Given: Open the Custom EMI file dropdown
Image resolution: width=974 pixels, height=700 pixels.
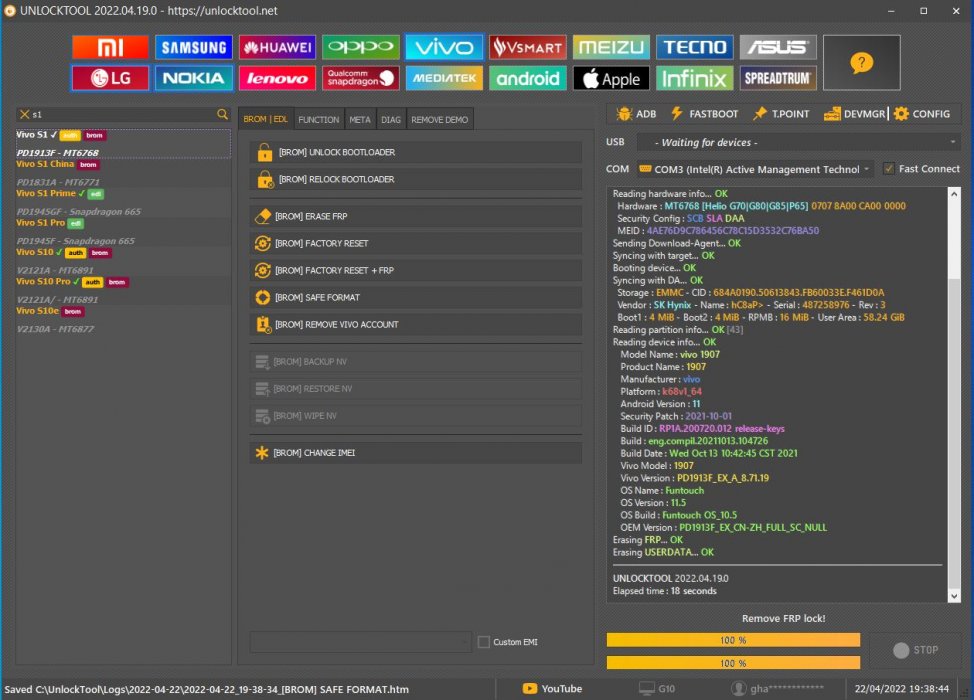Looking at the screenshot, I should coord(361,642).
